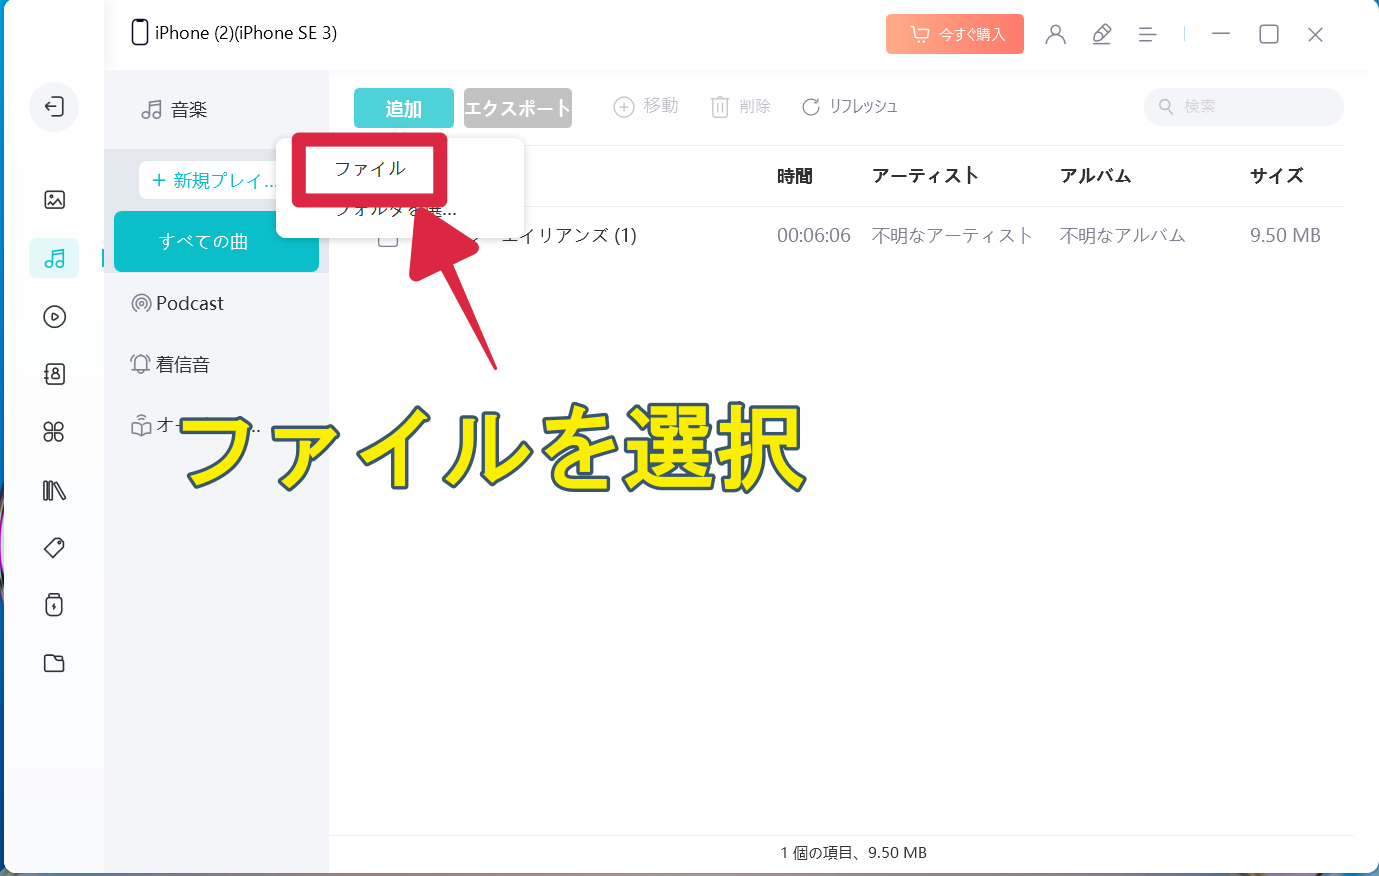The height and width of the screenshot is (876, 1379).
Task: Tick the checkbox for the song row
Action: [x=388, y=239]
